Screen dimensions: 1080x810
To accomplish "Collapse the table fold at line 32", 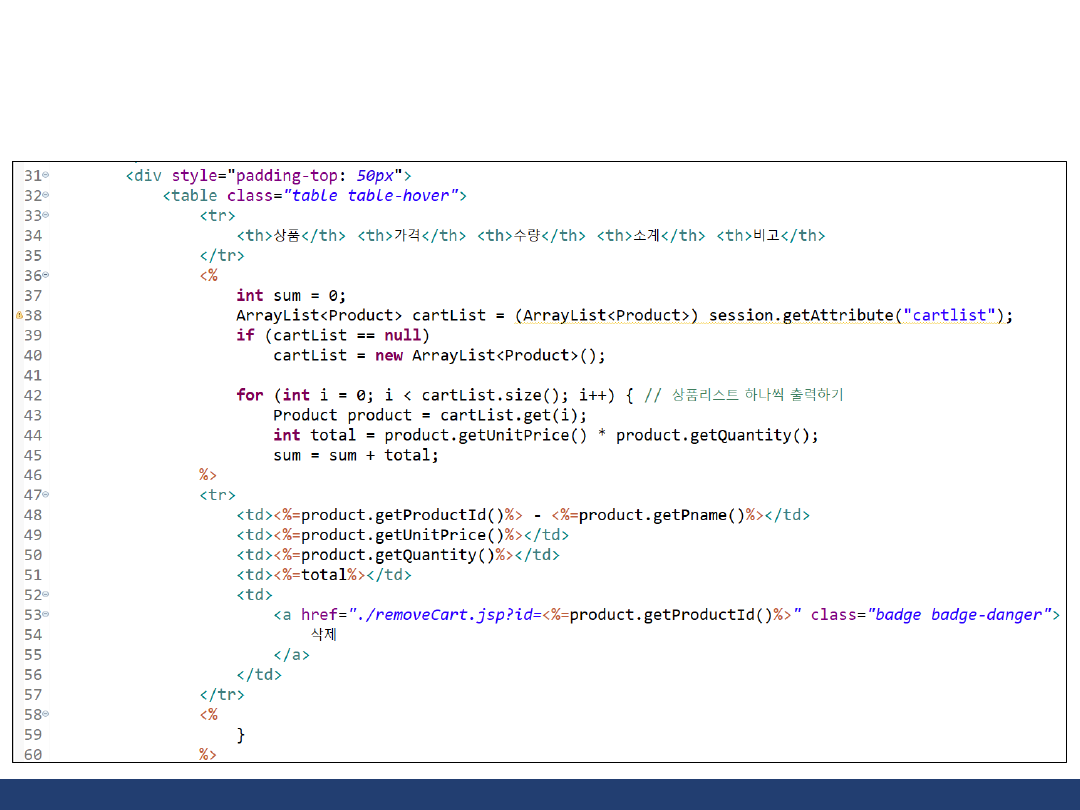I will tap(46, 196).
